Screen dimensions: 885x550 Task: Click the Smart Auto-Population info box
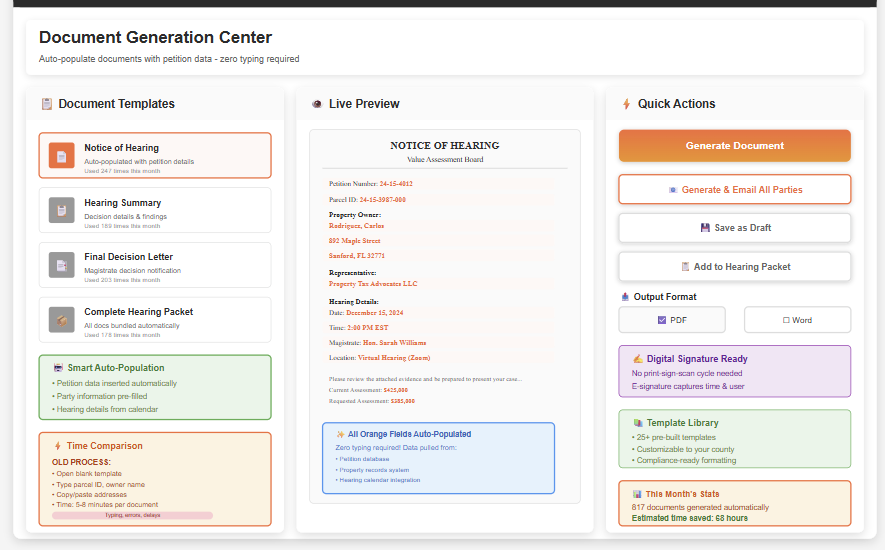(x=154, y=388)
